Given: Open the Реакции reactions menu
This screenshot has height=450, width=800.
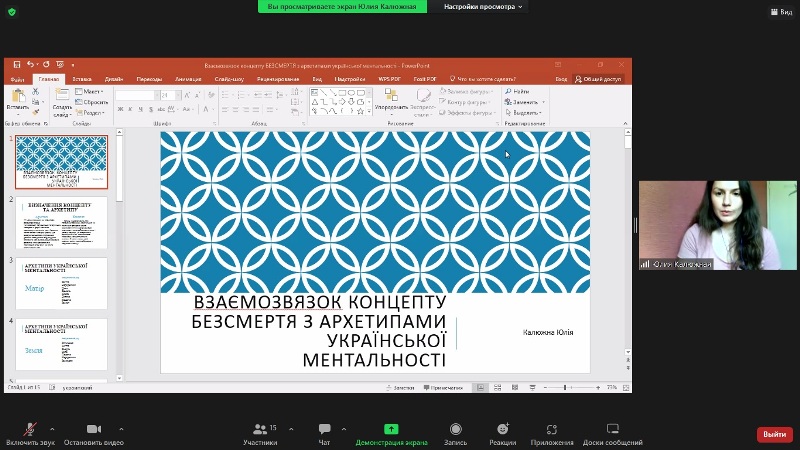Looking at the screenshot, I should point(503,428).
